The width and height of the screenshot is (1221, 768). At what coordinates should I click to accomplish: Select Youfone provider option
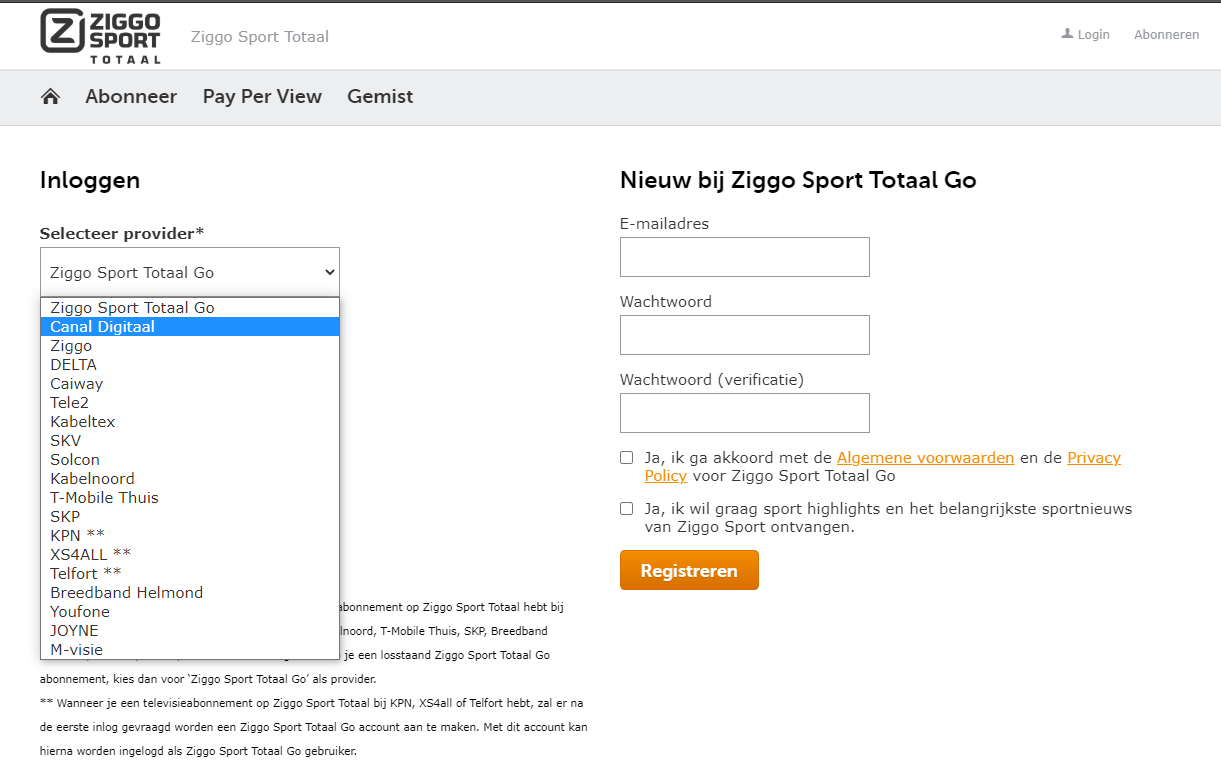190,612
